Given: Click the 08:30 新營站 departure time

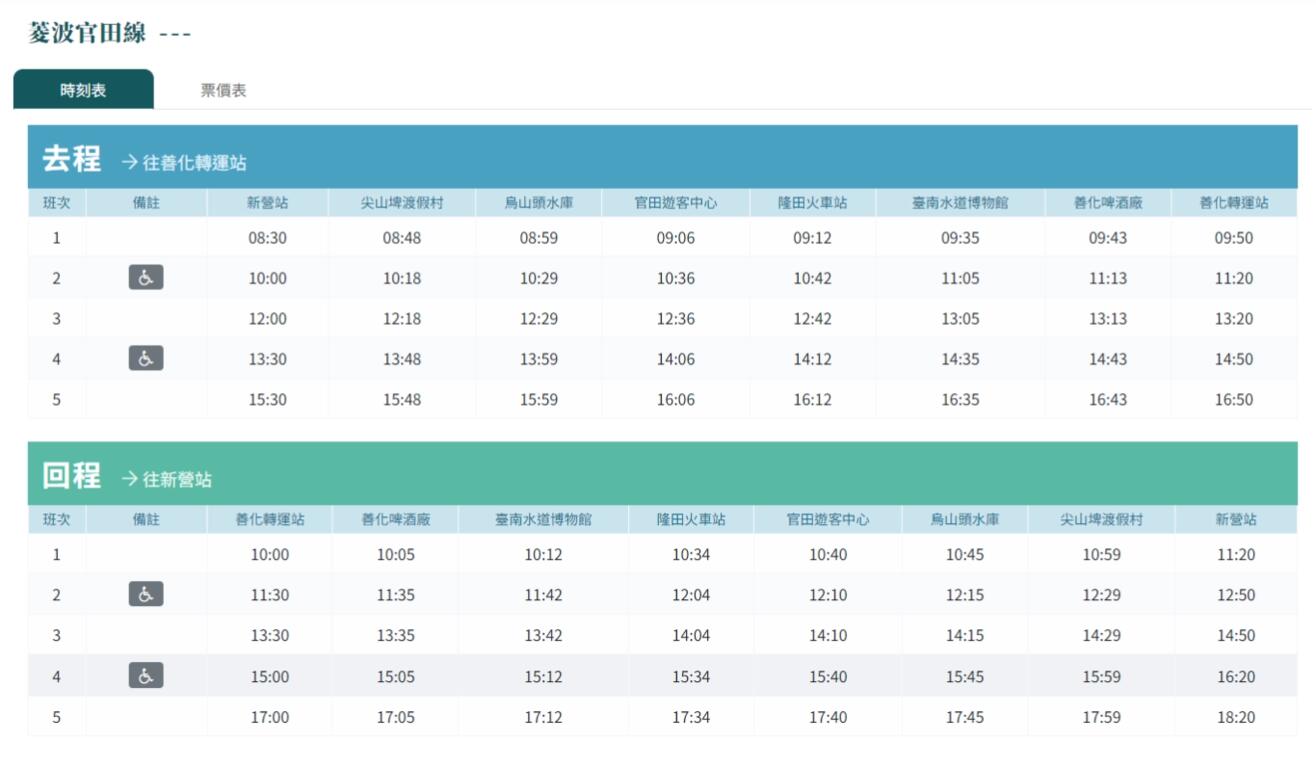Looking at the screenshot, I should 267,238.
